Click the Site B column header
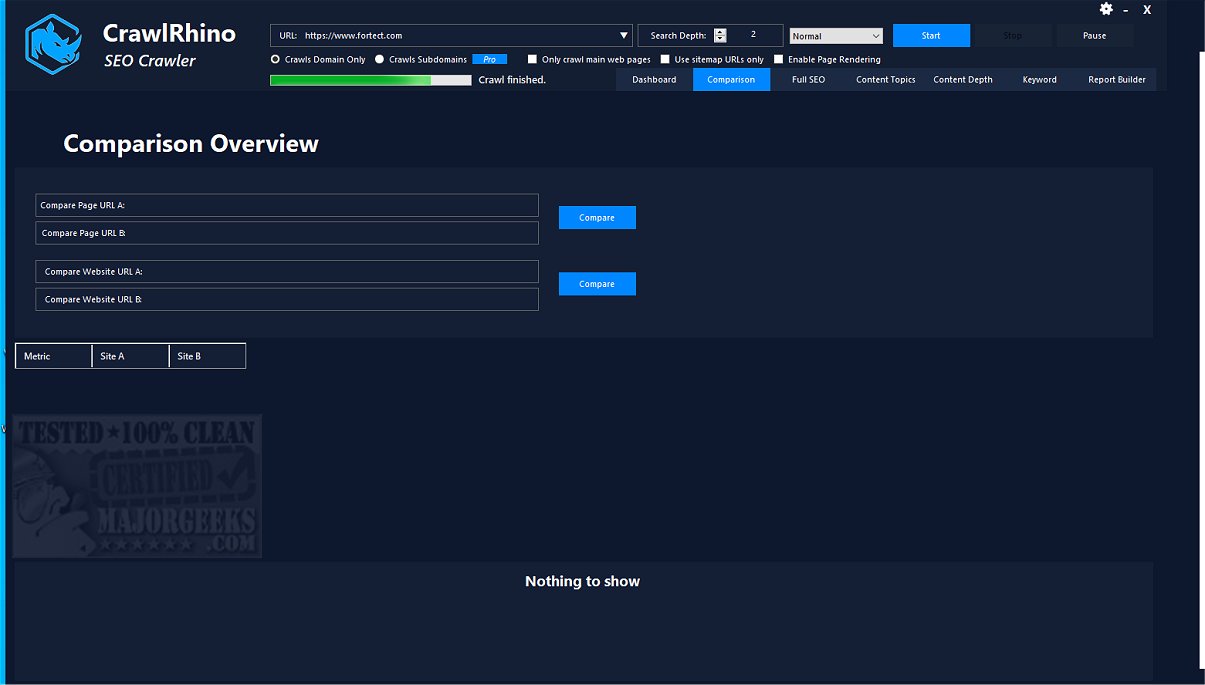Screen dimensions: 1205x685 (x=208, y=356)
